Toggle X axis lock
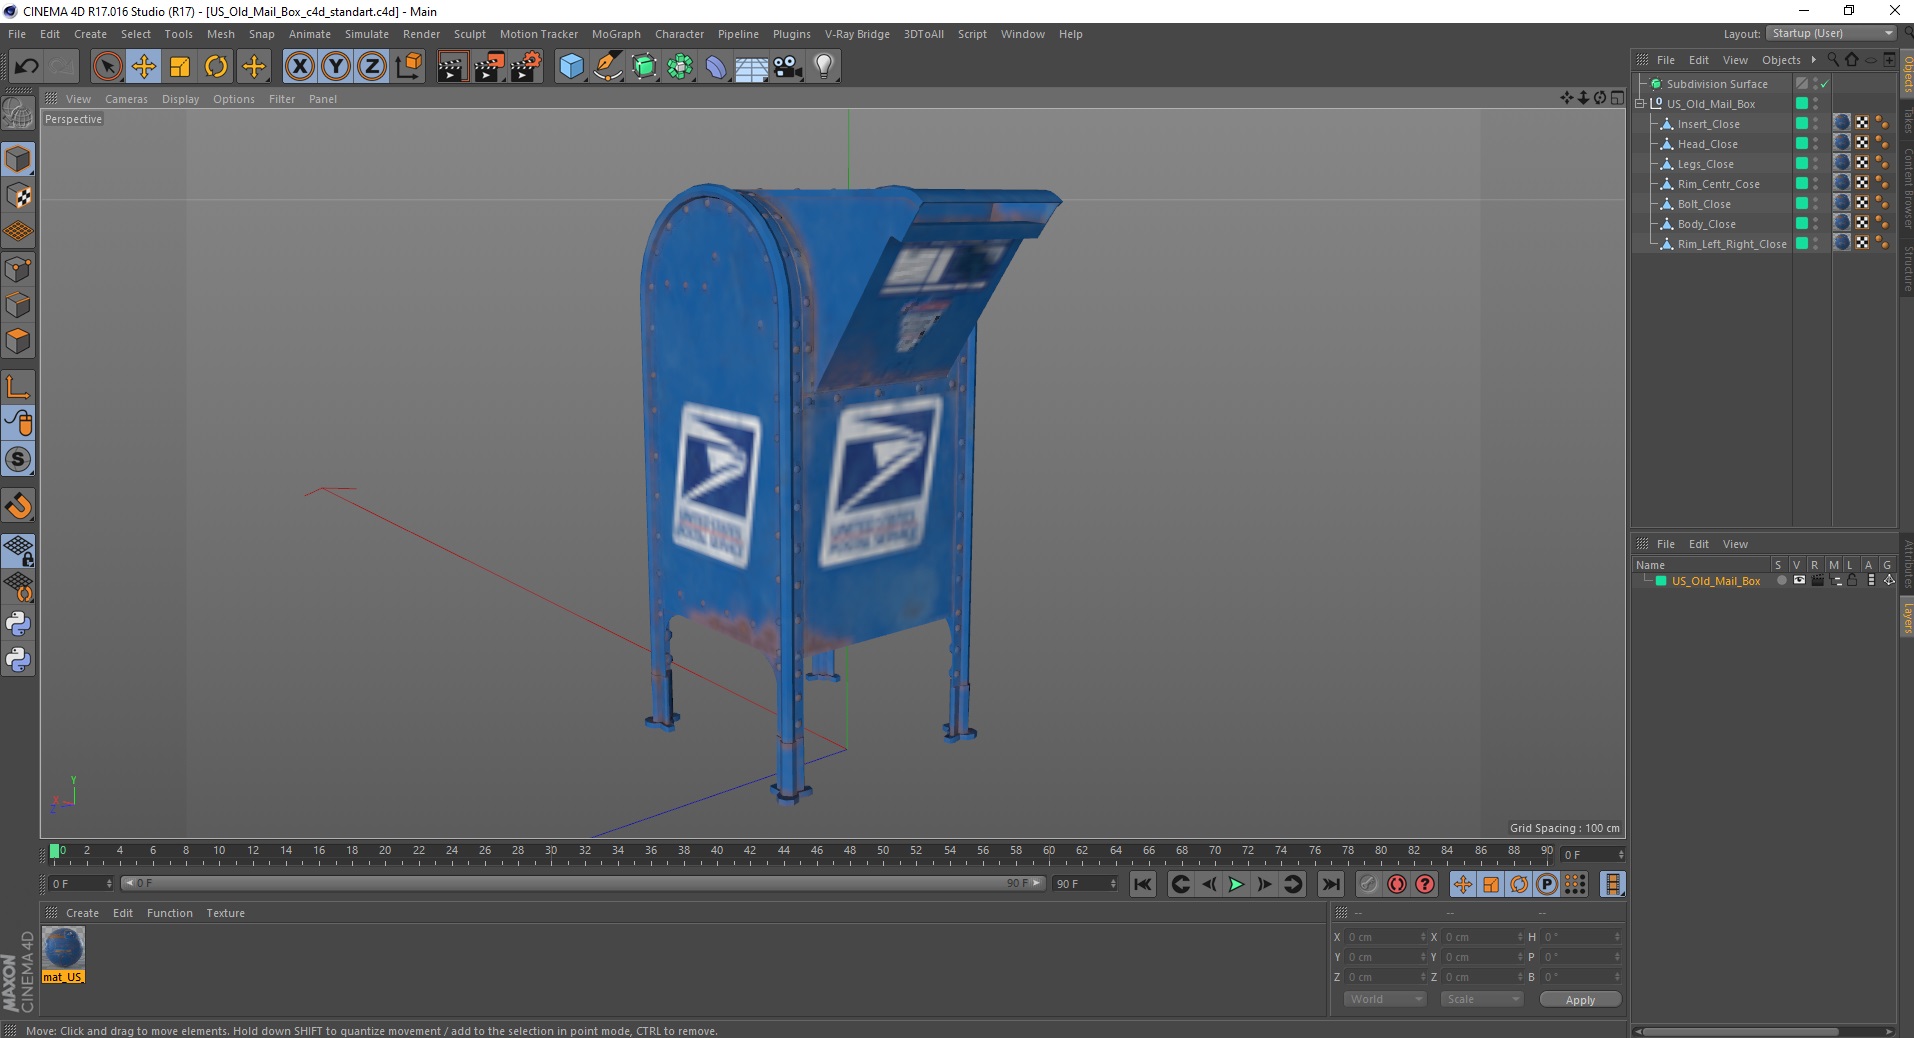The height and width of the screenshot is (1038, 1914). pos(299,67)
